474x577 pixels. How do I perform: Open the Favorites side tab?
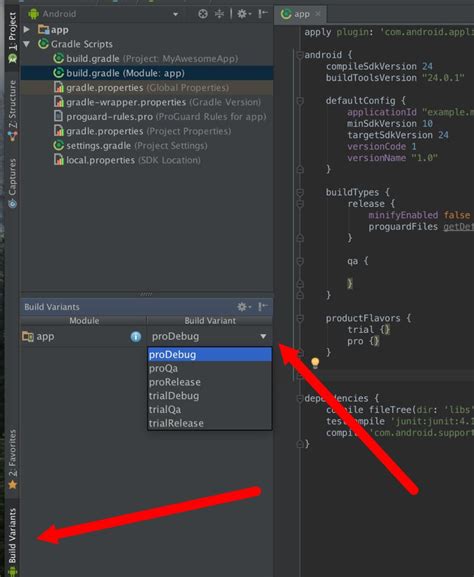12,459
